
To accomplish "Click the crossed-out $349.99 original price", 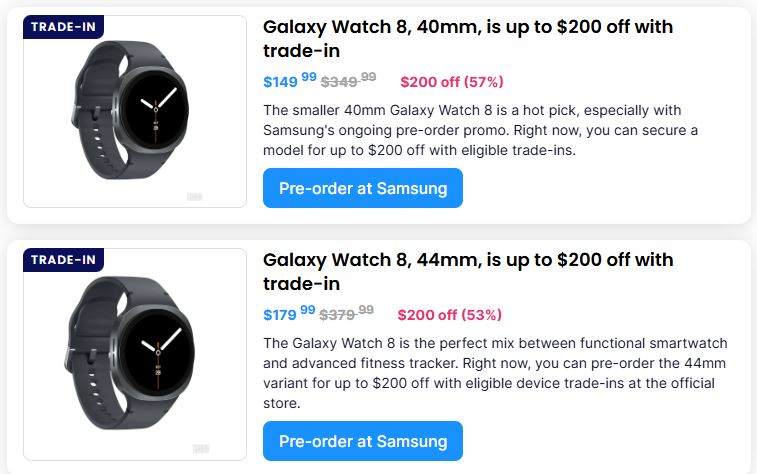I will [347, 81].
